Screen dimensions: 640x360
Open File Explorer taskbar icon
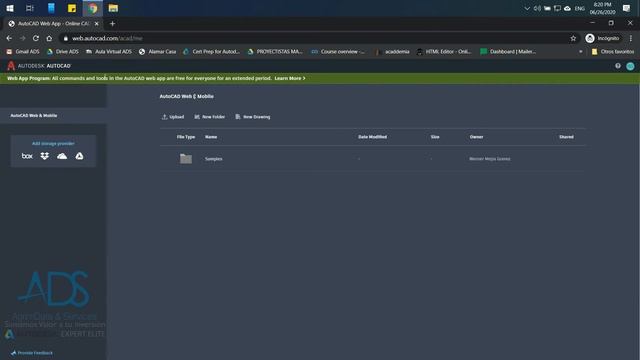pos(113,8)
